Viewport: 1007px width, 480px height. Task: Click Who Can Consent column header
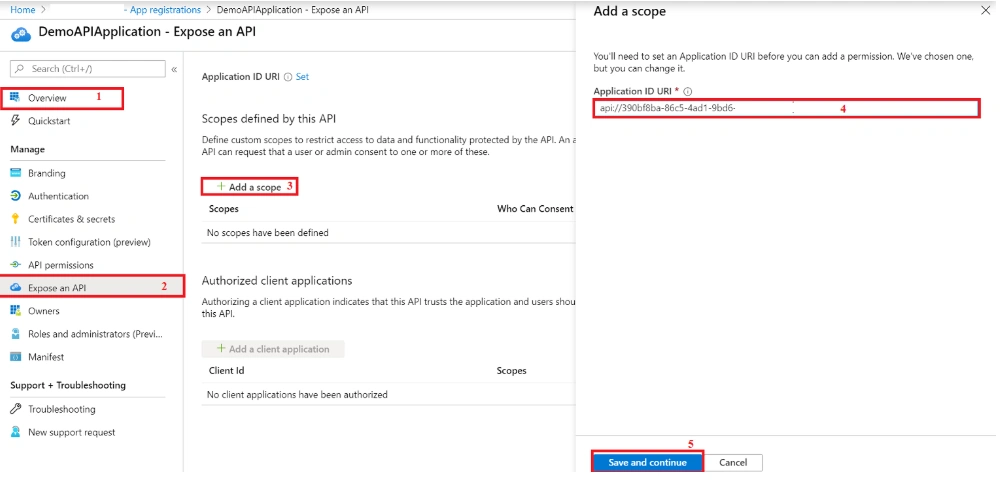point(535,209)
